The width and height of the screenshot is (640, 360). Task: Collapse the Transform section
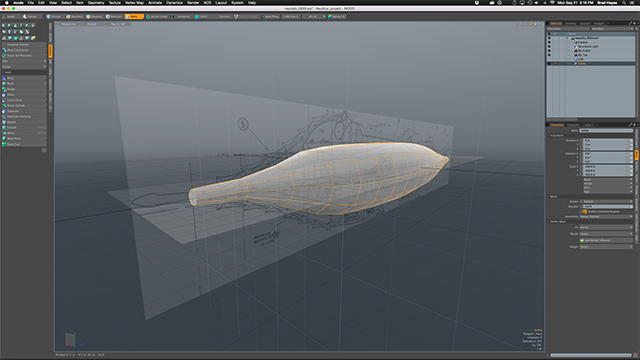549,136
